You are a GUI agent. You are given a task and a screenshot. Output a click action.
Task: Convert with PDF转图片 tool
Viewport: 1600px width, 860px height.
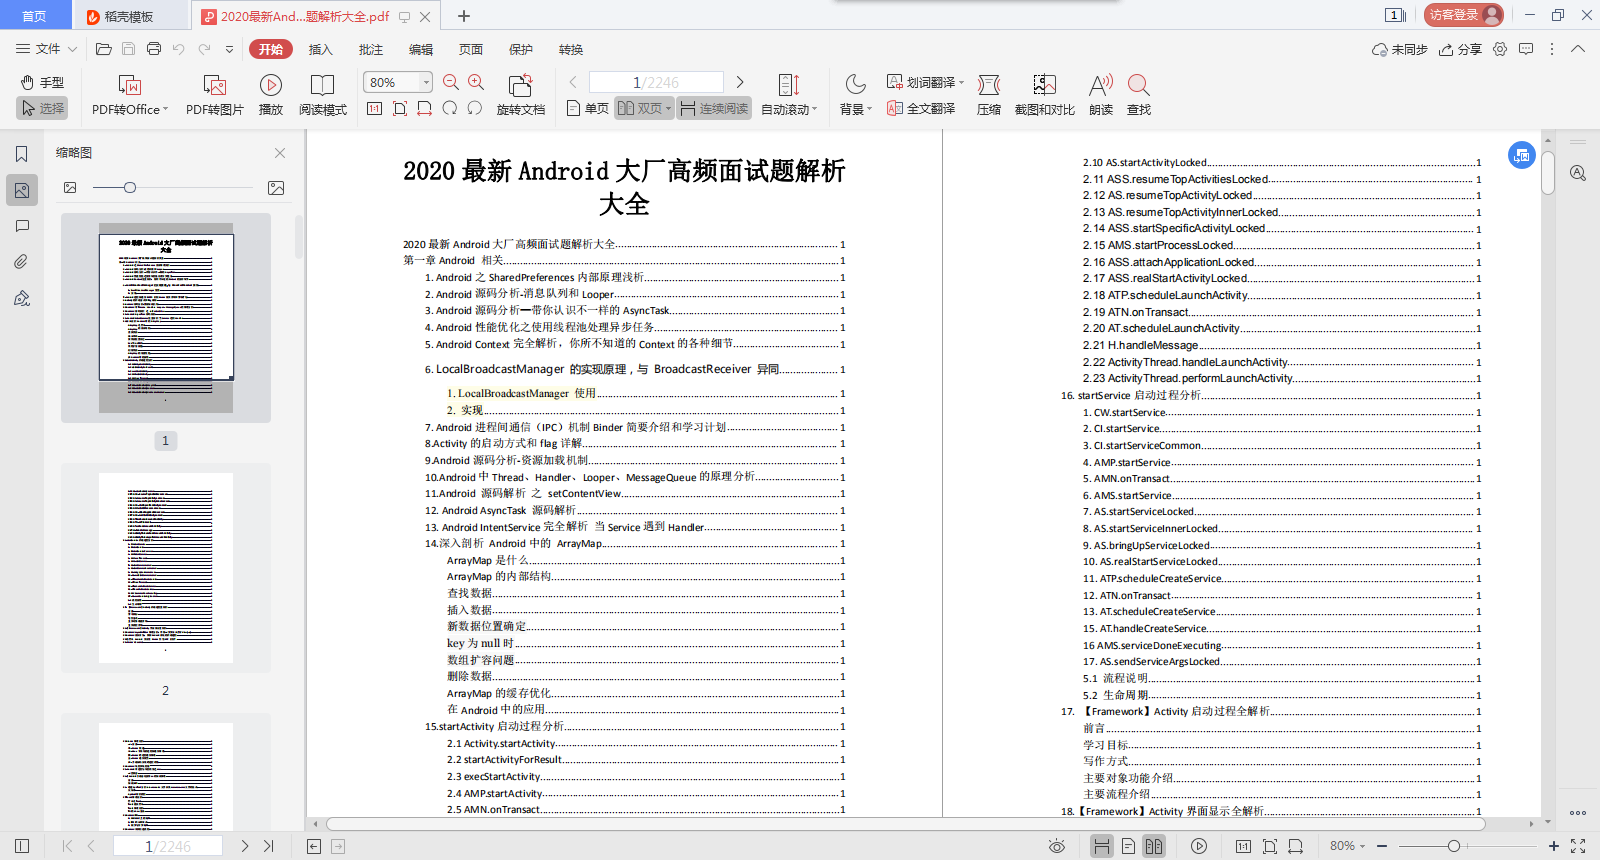tap(214, 95)
